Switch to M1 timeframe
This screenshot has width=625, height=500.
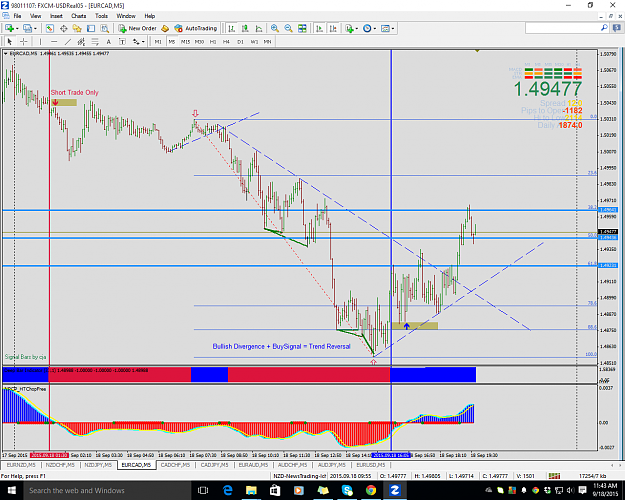158,41
